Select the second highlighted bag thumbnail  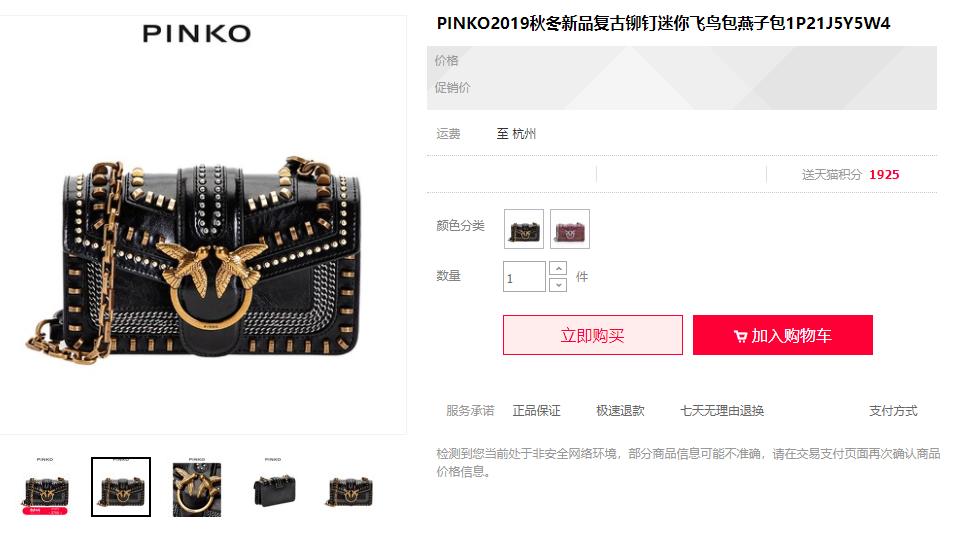[x=121, y=487]
